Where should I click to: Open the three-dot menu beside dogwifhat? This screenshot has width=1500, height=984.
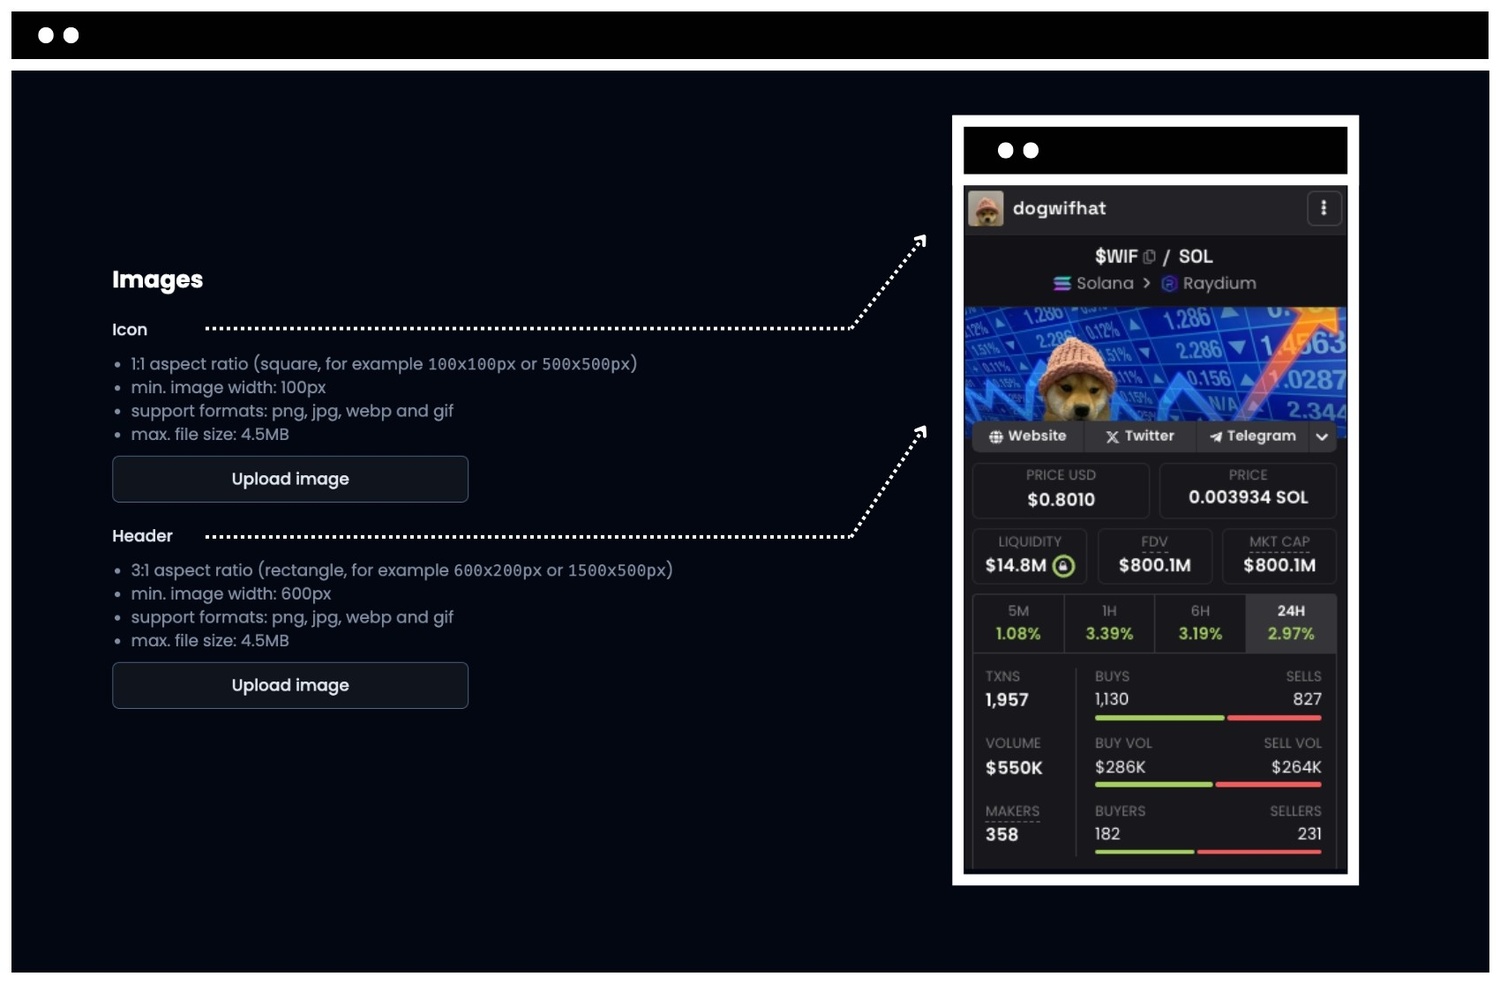(x=1324, y=208)
